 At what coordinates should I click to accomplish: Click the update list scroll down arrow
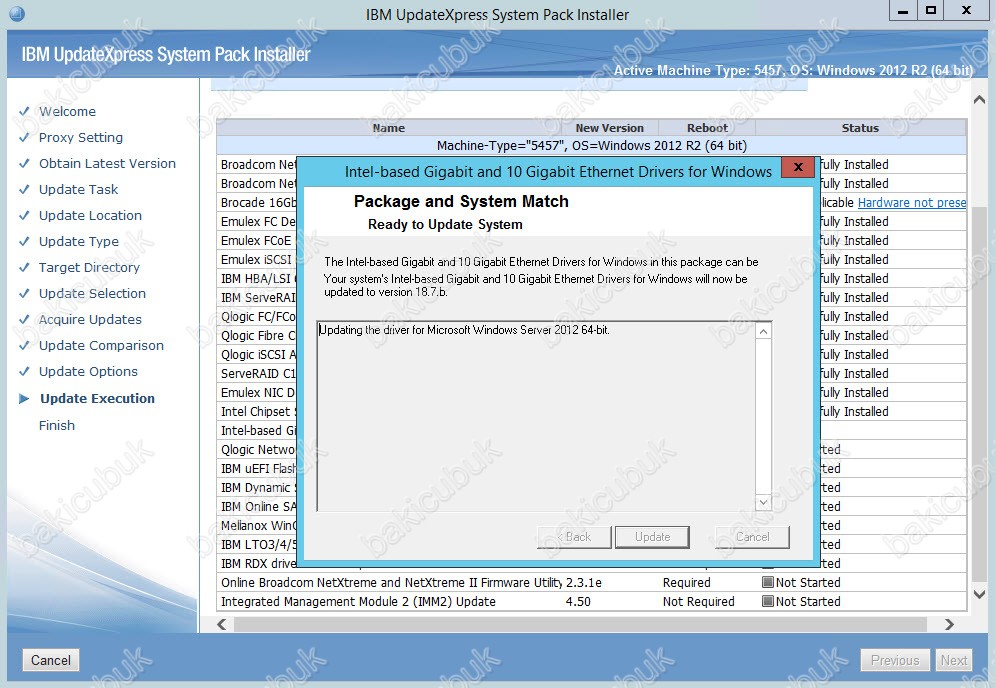(x=979, y=595)
